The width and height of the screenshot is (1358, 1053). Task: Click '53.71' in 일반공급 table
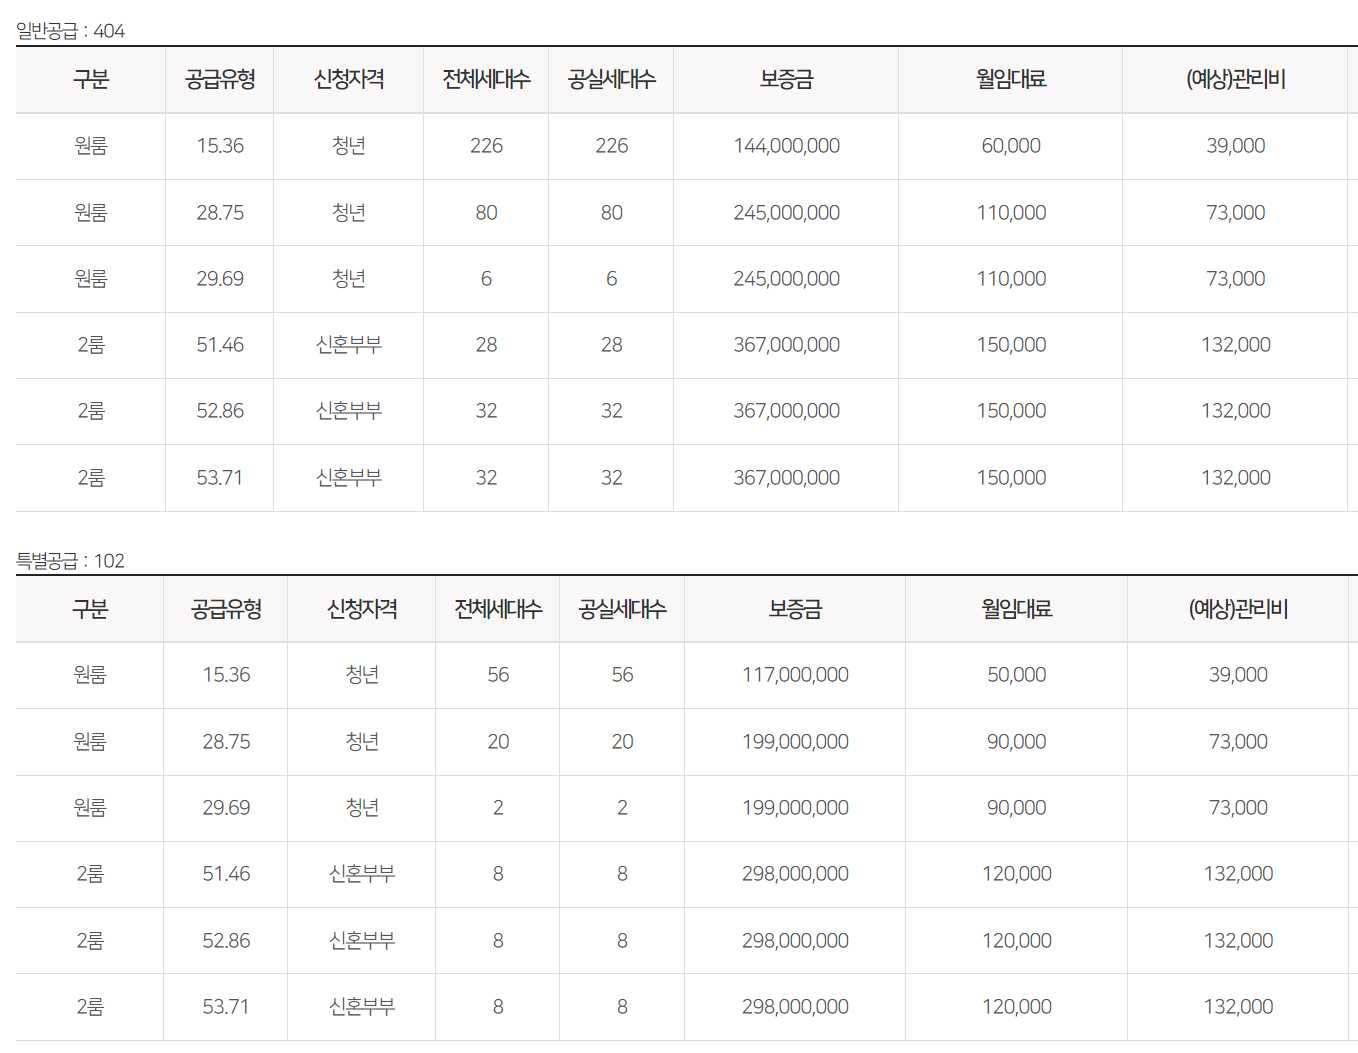click(220, 478)
